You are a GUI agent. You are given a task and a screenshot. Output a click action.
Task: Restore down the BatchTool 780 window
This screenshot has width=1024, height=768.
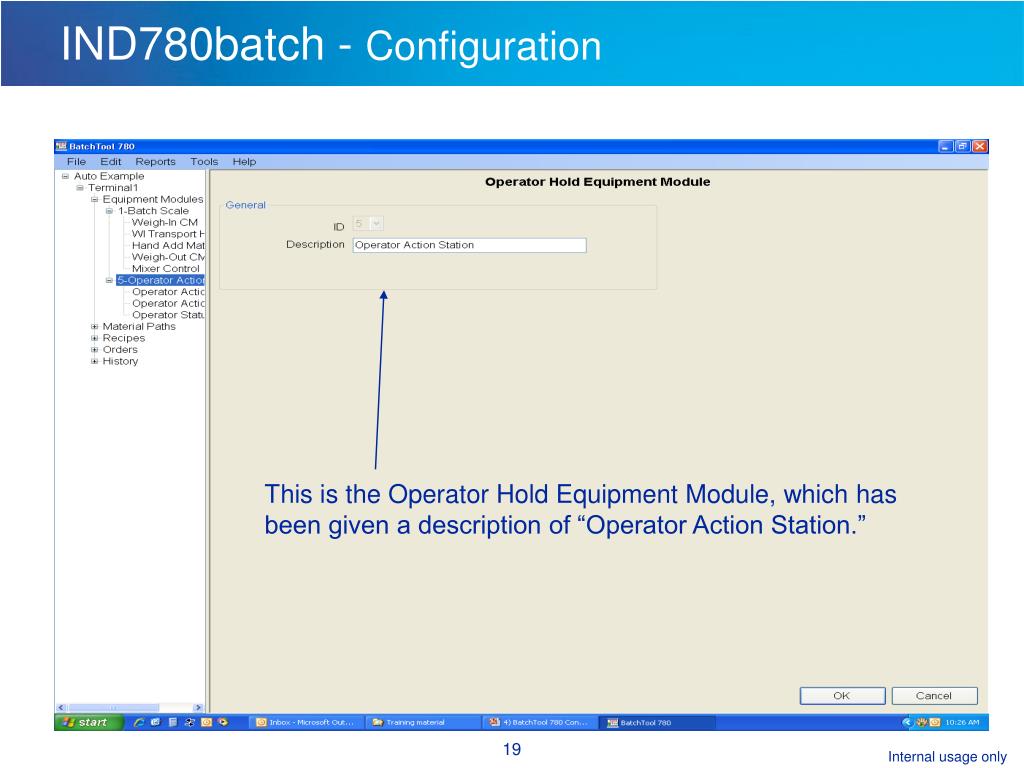963,146
